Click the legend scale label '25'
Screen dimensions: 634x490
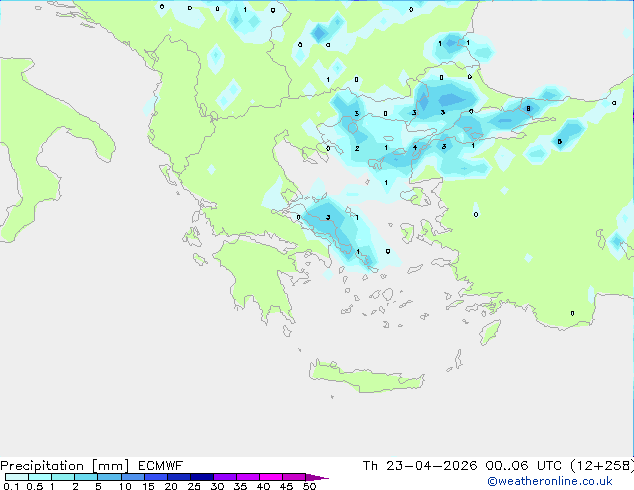coord(194,486)
